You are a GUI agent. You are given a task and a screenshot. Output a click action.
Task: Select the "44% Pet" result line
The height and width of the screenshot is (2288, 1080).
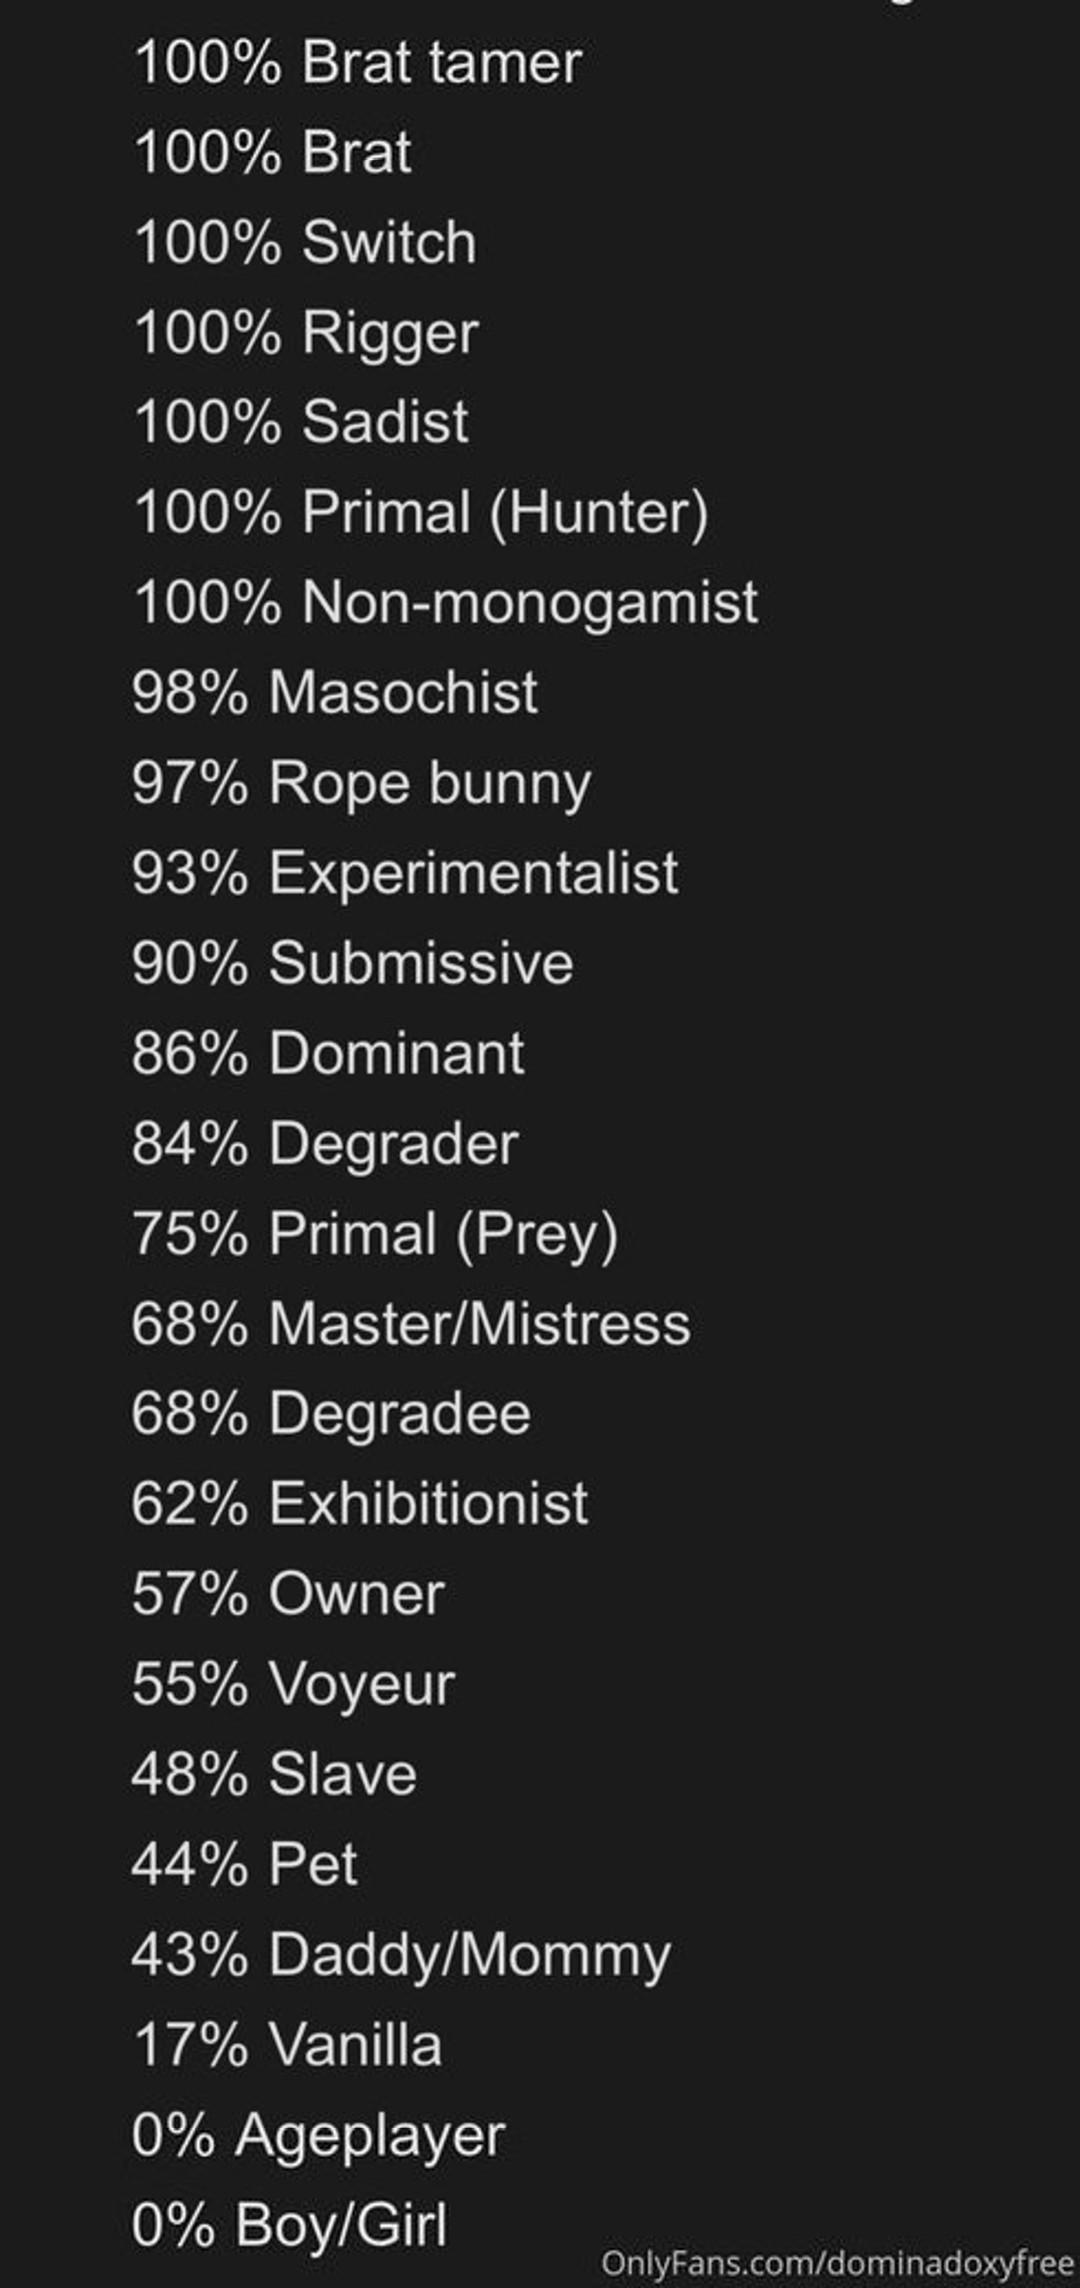[x=244, y=1864]
